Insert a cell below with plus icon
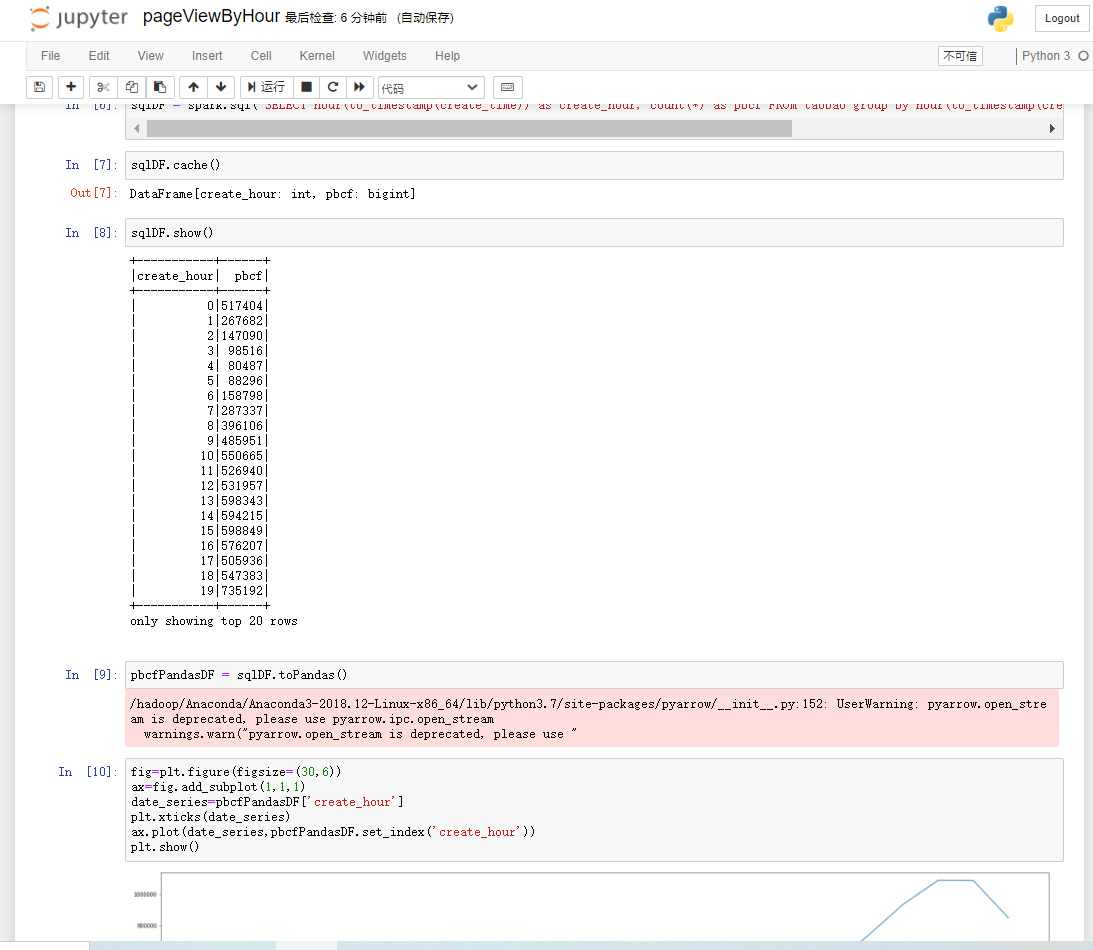Viewport: 1093px width, 950px height. (x=70, y=87)
